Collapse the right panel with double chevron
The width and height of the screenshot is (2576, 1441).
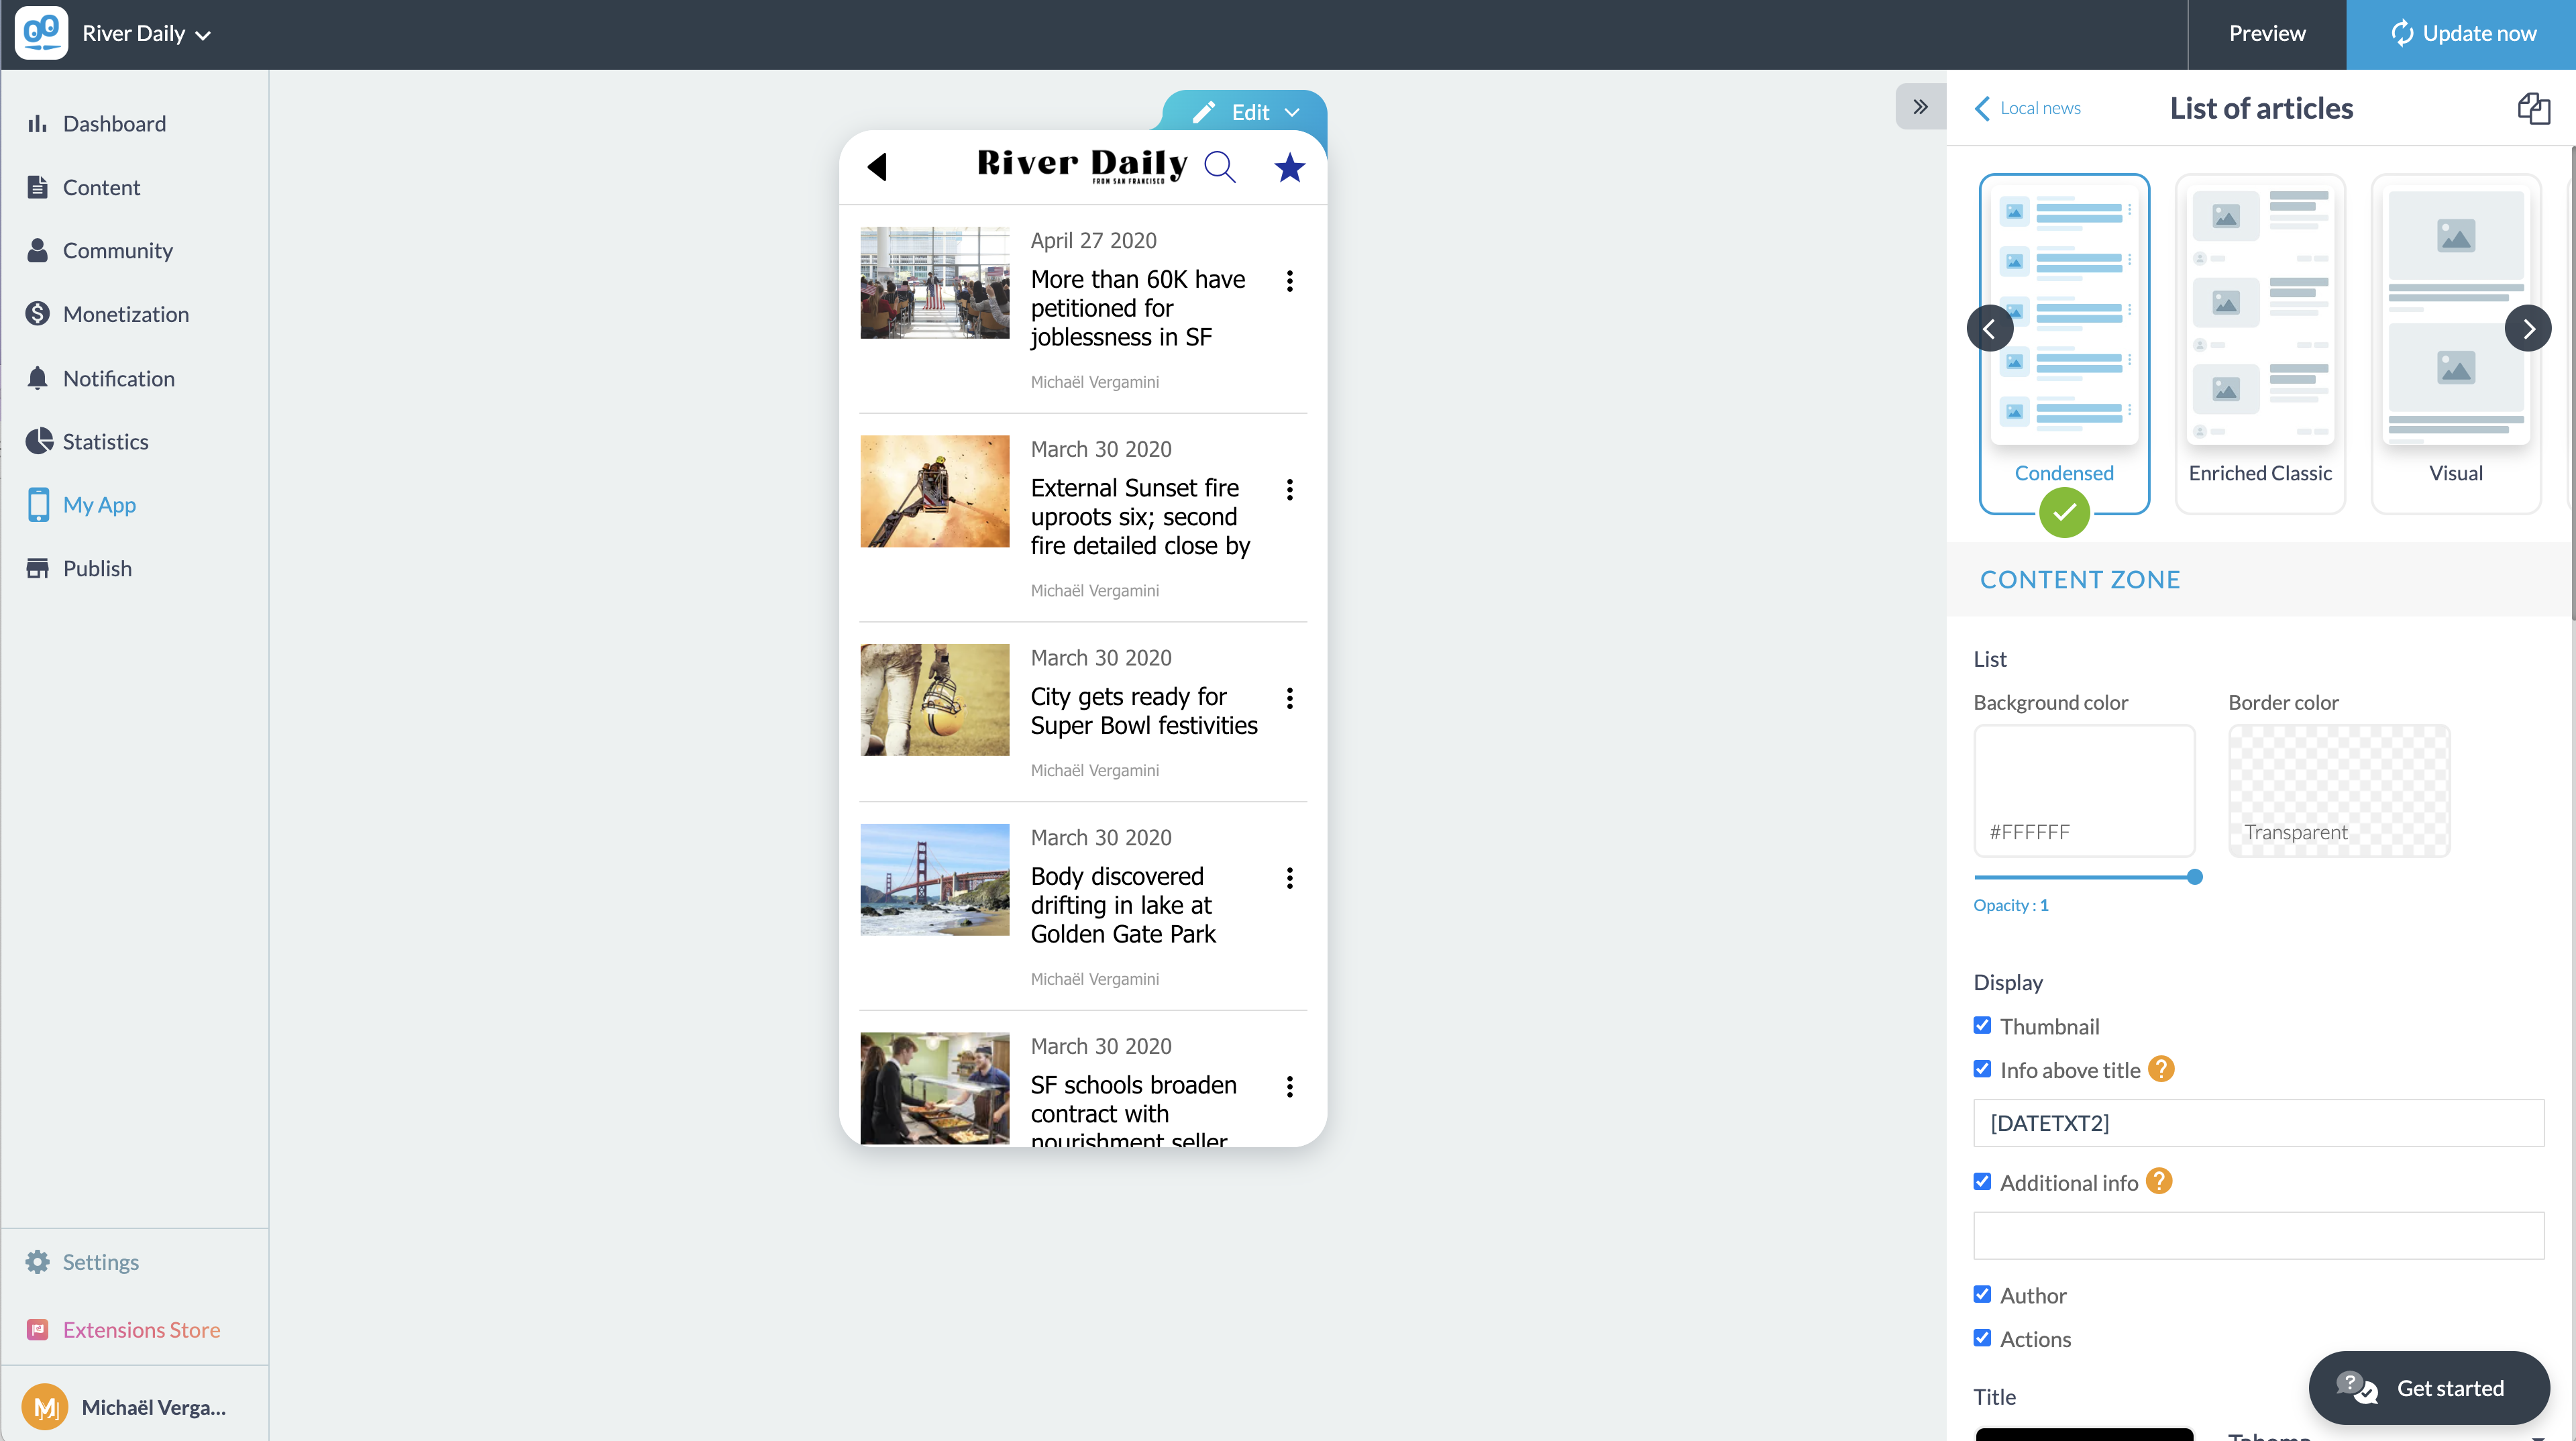pyautogui.click(x=1920, y=107)
